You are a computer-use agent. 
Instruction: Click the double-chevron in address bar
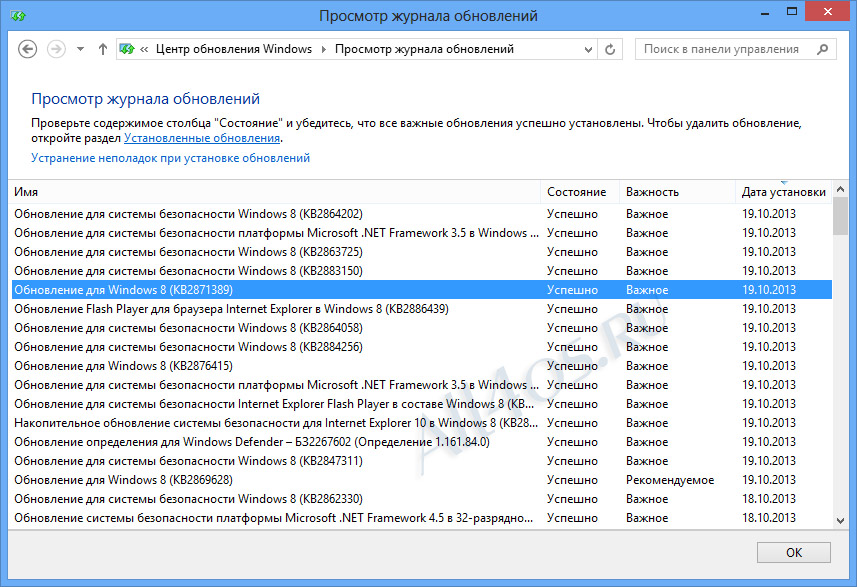(x=144, y=49)
